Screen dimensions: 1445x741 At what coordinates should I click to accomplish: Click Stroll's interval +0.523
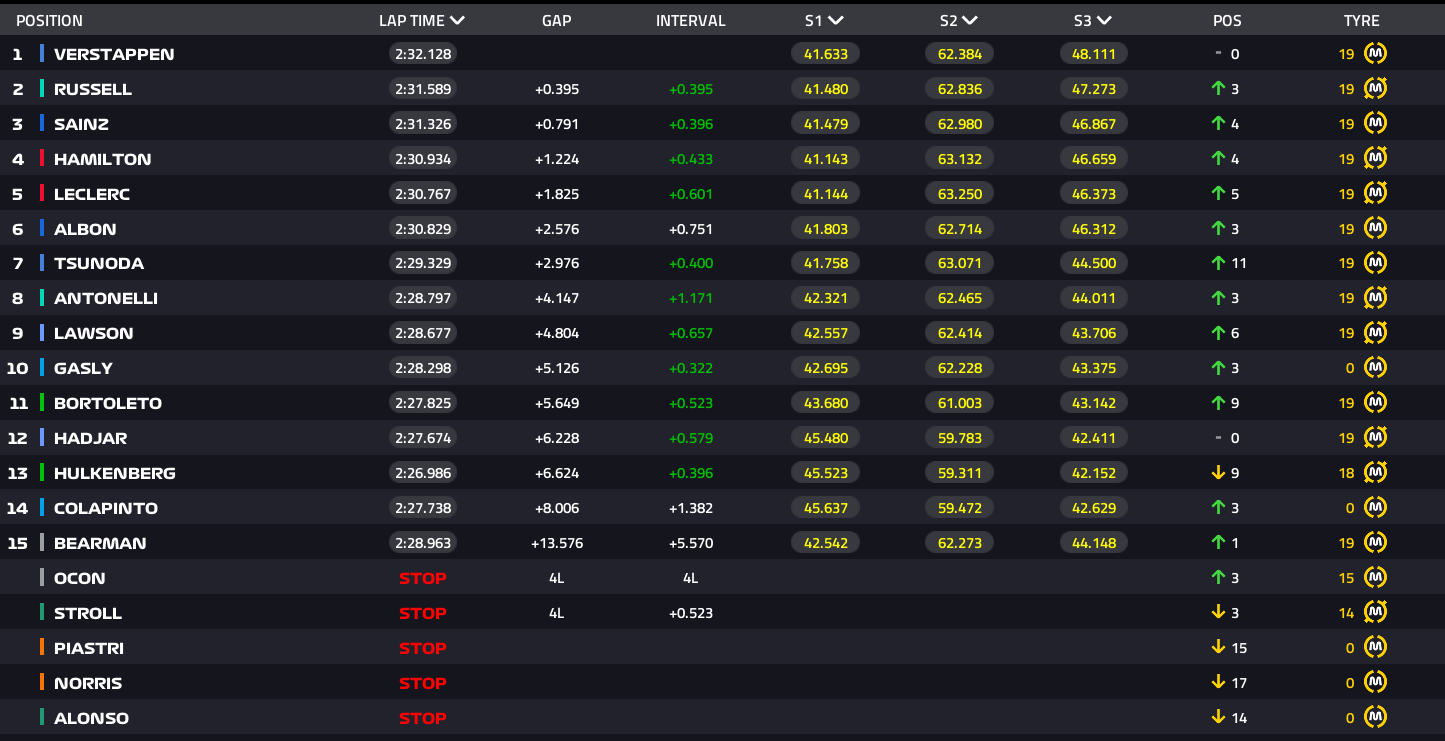(x=691, y=613)
